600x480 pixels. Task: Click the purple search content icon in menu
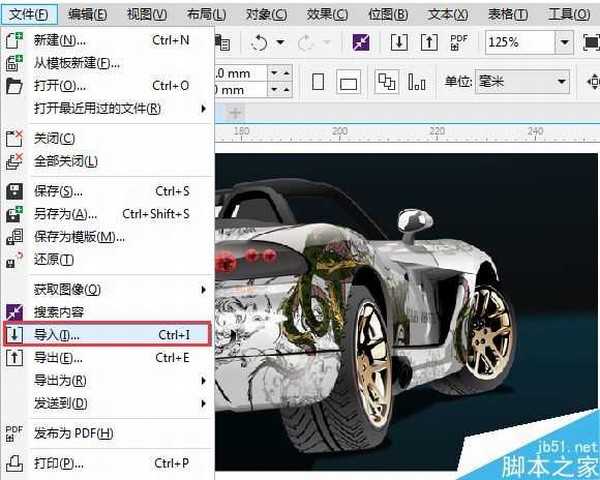tap(14, 312)
